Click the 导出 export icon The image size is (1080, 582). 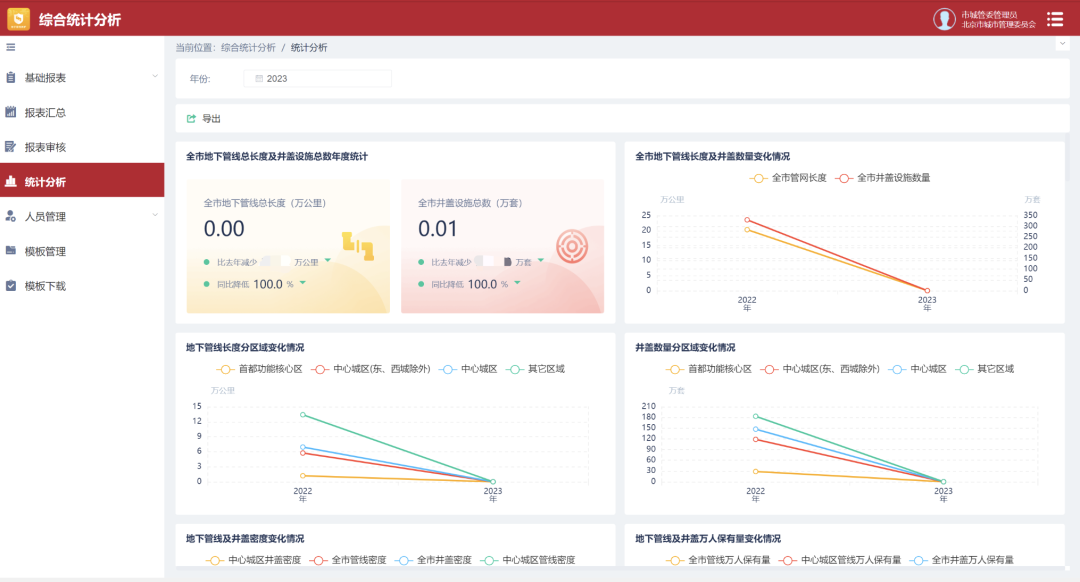(x=191, y=119)
